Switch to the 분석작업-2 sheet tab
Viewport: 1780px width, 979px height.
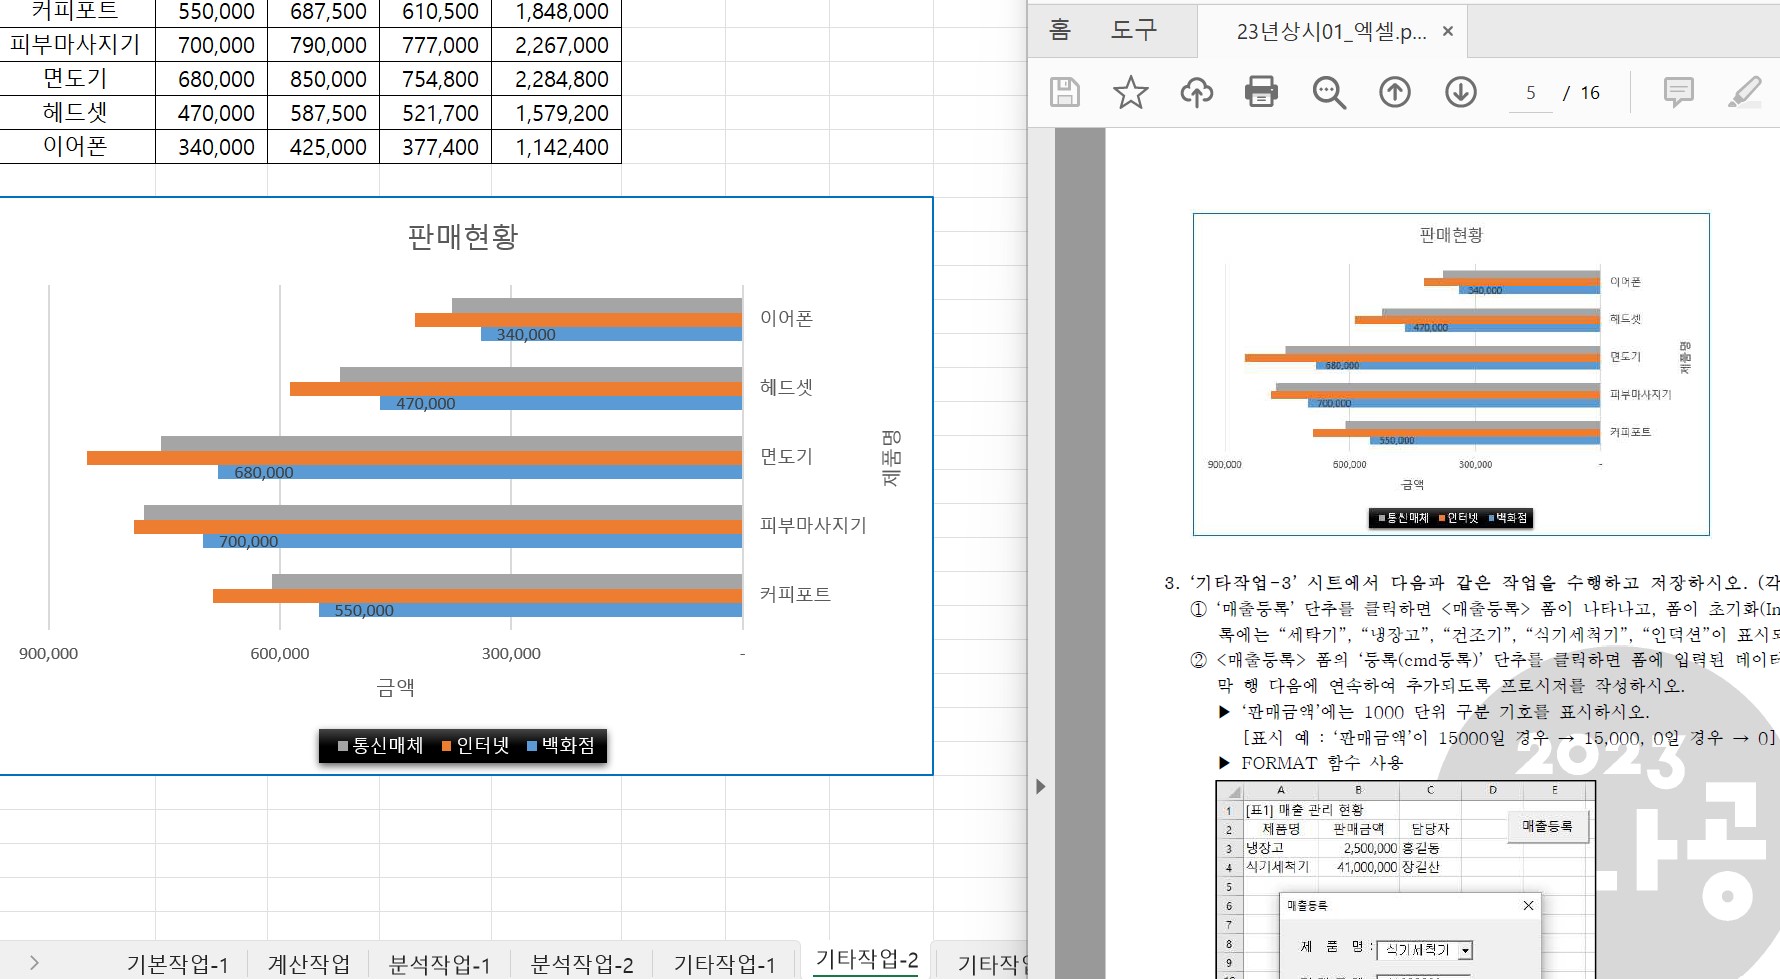tap(581, 964)
